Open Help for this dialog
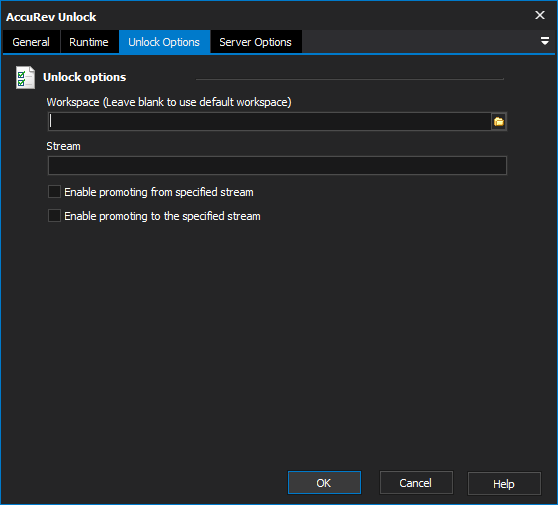 click(x=504, y=484)
